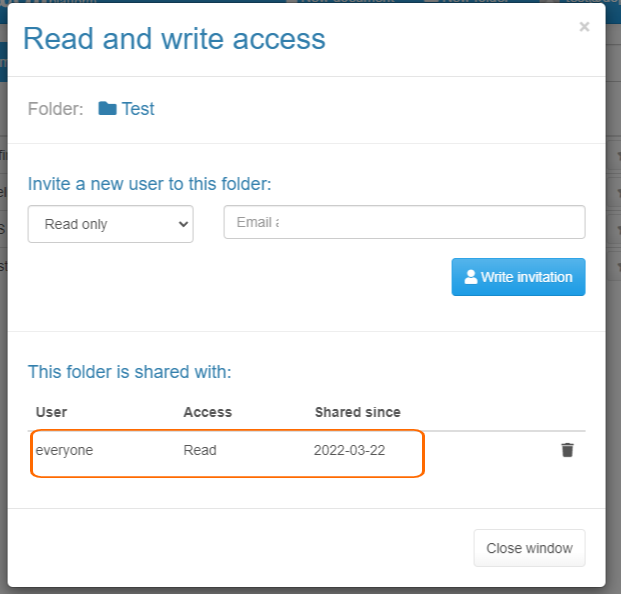
Task: Close dialog with the top-right X icon
Action: 584,27
